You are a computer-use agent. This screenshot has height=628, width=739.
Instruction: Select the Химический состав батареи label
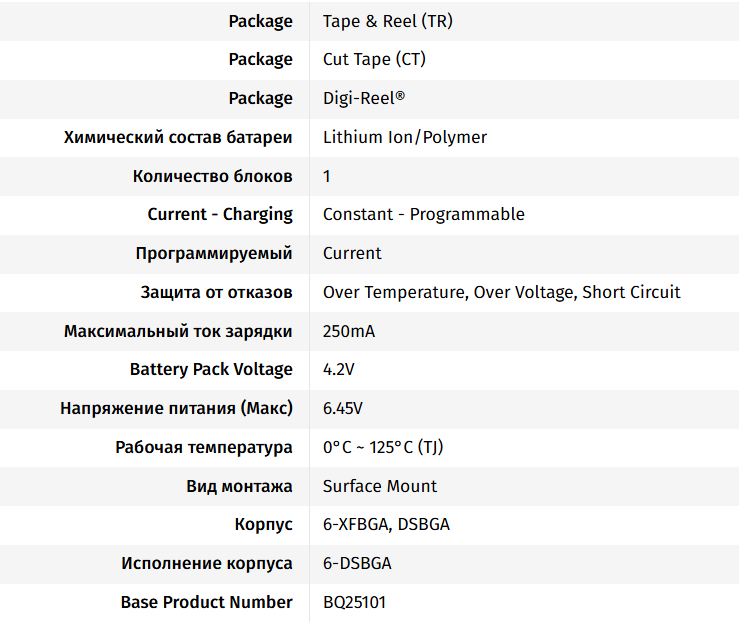178,137
